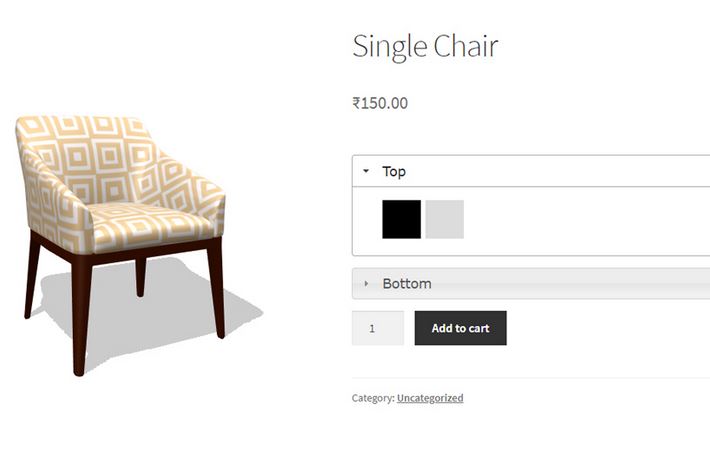Screen dimensions: 710x457
Task: Open the Bottom accordion header label
Action: 407,284
